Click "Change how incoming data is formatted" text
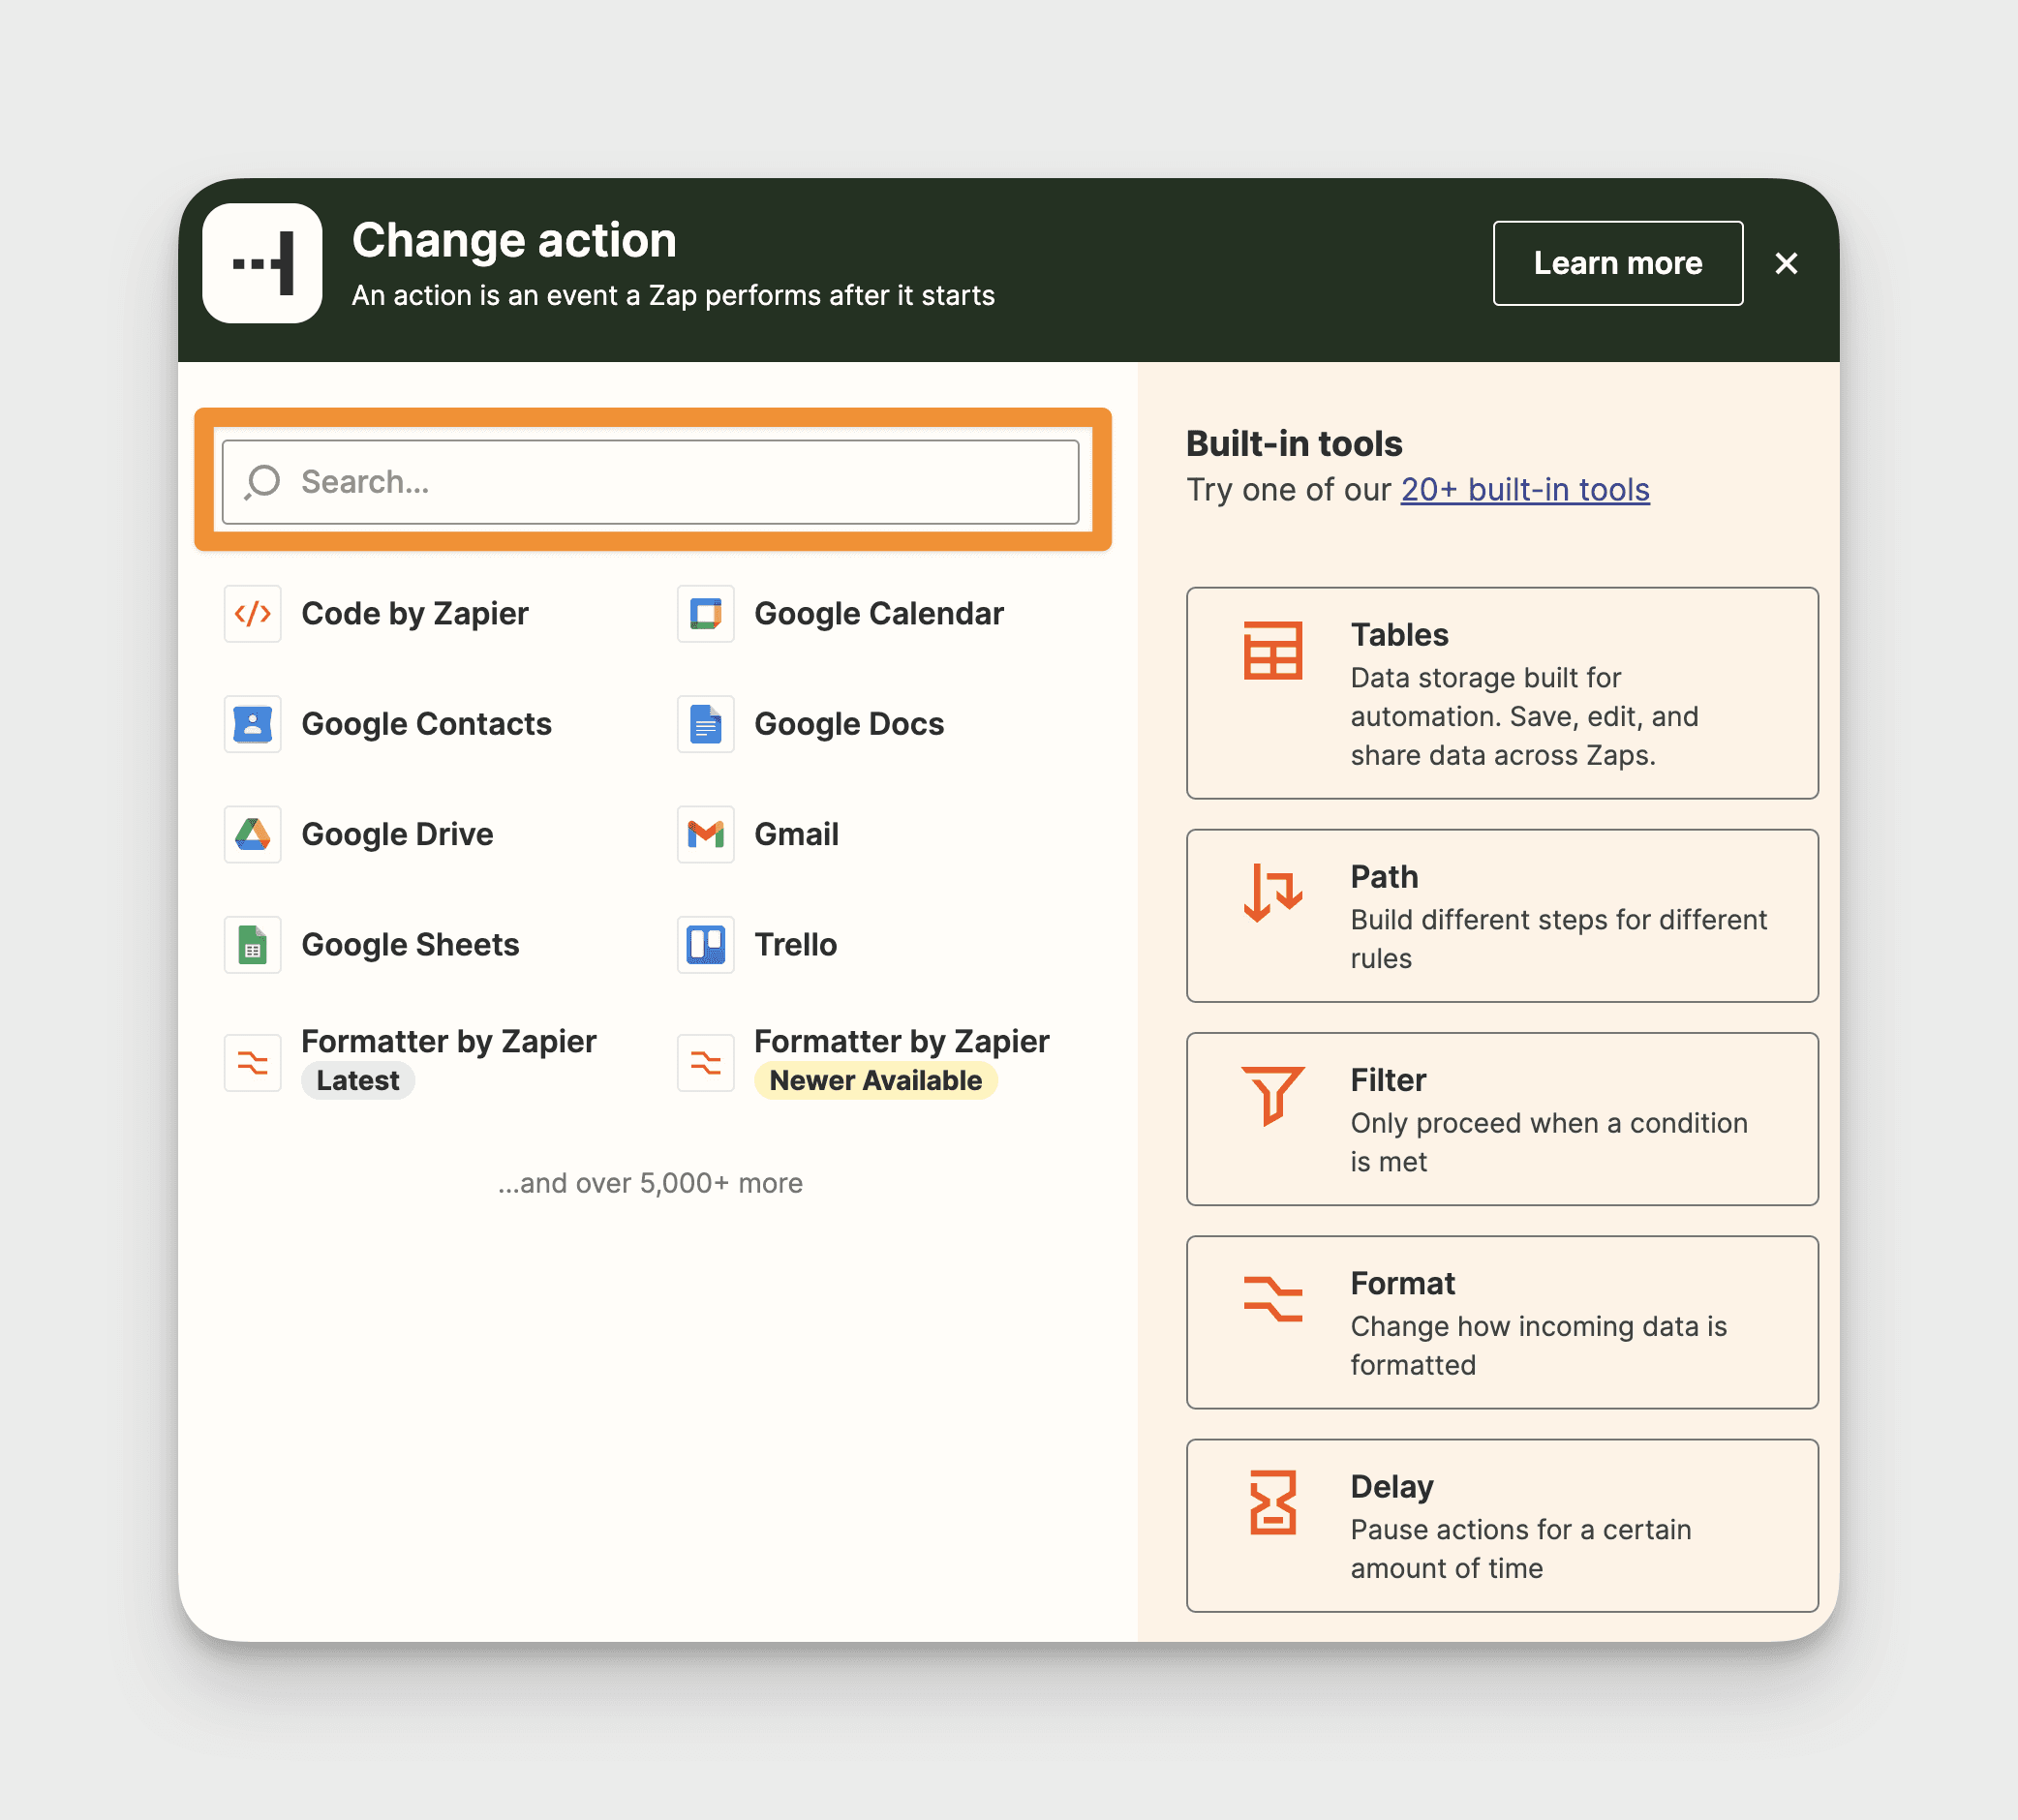Screen dimensions: 2018x1820 (1538, 1346)
